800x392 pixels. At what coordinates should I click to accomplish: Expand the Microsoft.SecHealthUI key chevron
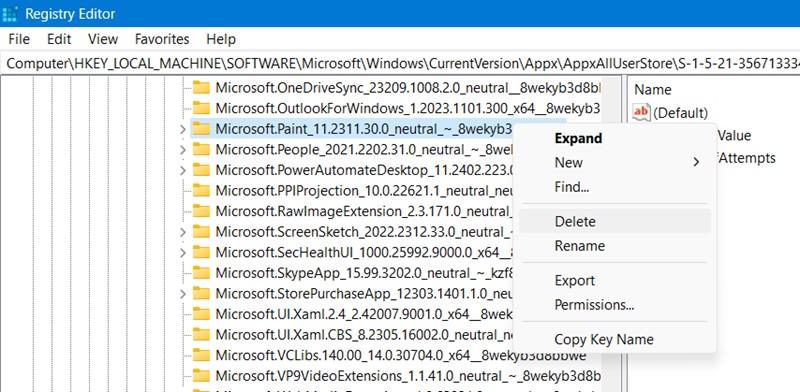pos(183,253)
